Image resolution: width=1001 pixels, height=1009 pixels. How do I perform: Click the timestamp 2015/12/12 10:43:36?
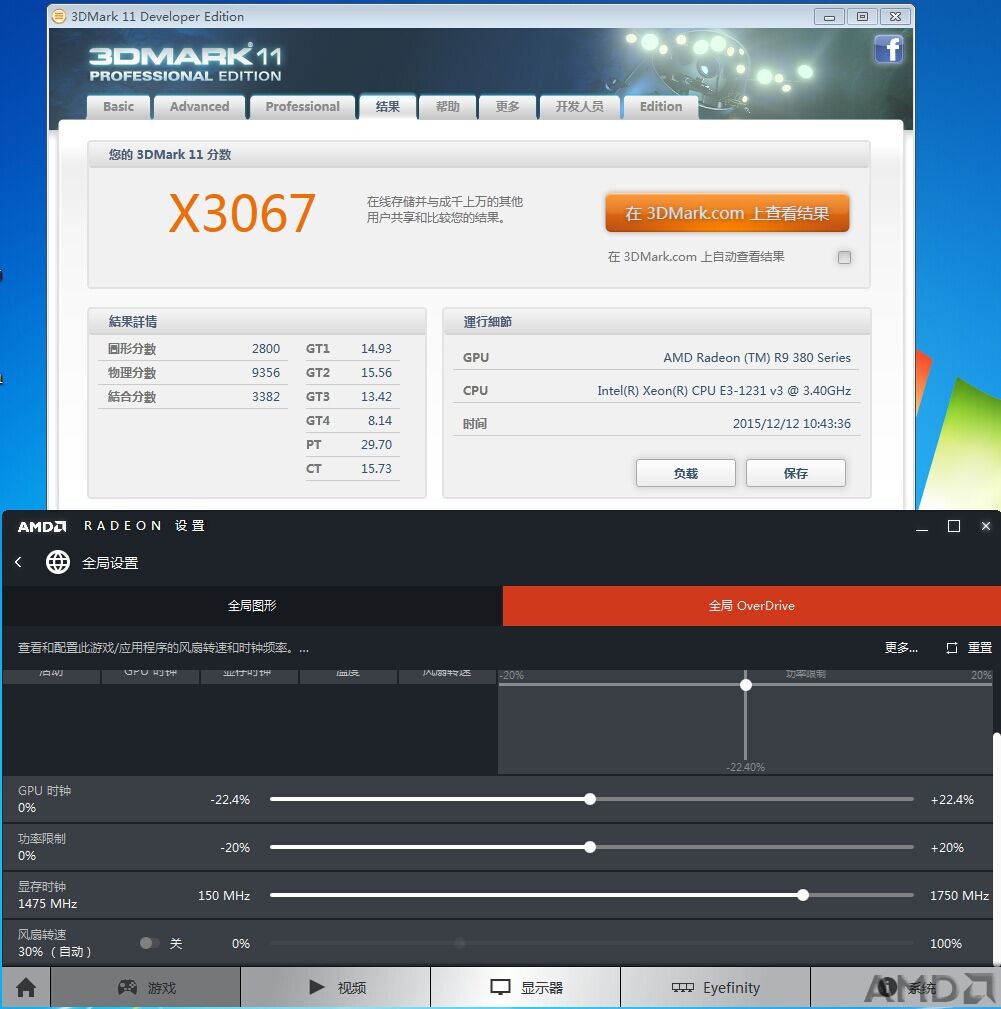[791, 423]
